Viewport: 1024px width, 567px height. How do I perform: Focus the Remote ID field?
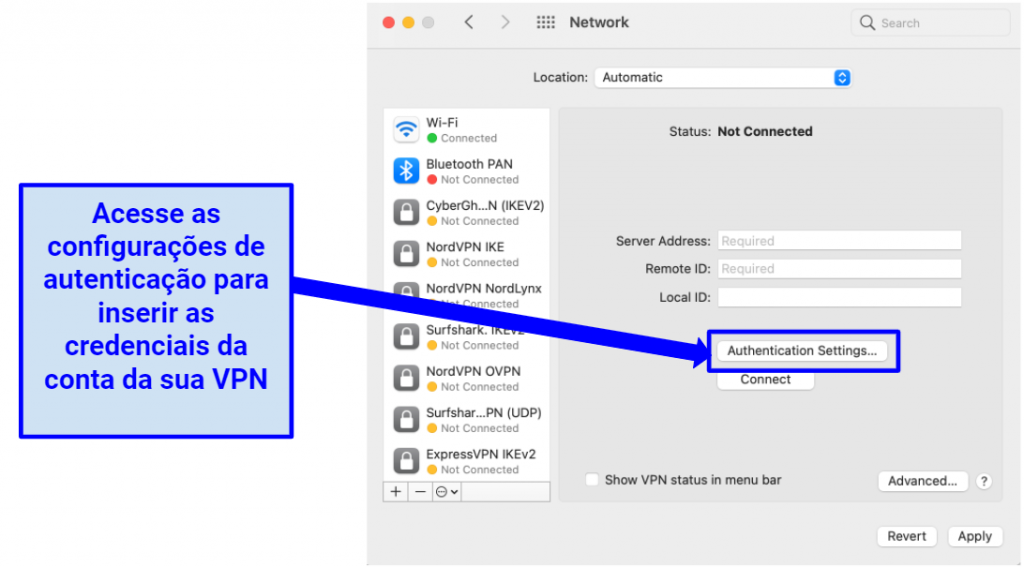(839, 269)
